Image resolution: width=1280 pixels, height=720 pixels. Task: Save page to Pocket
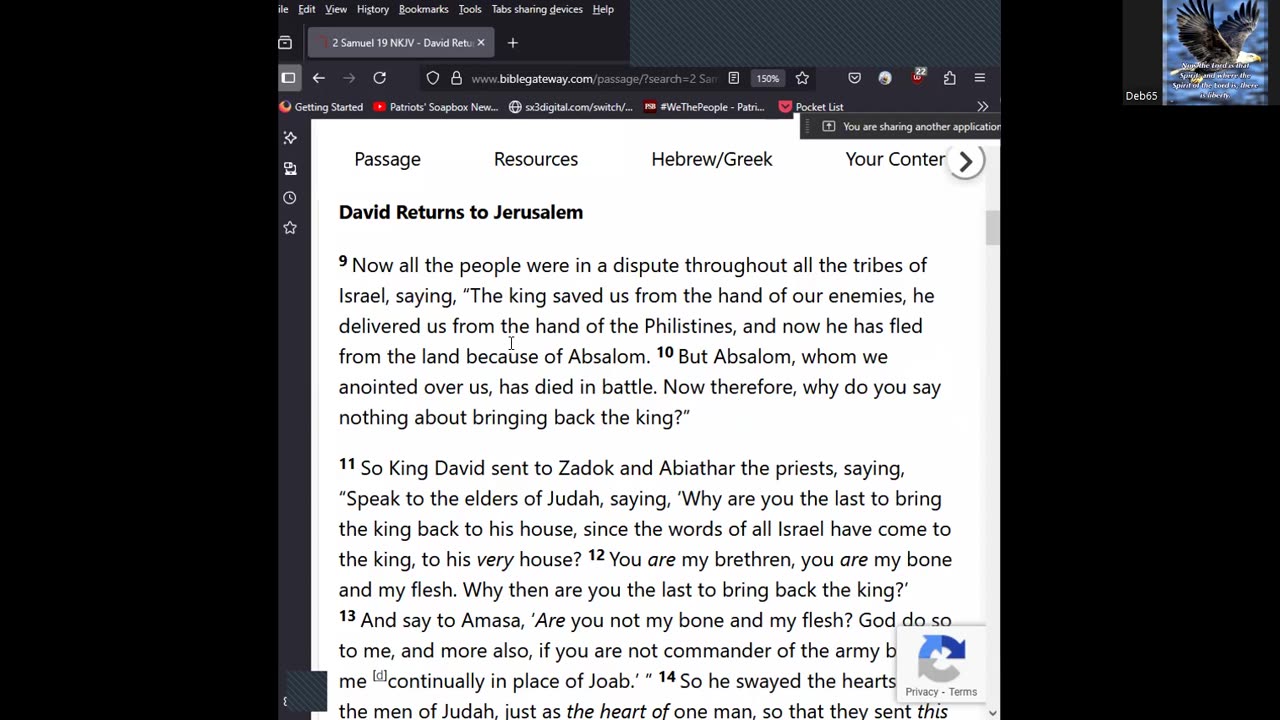854,78
